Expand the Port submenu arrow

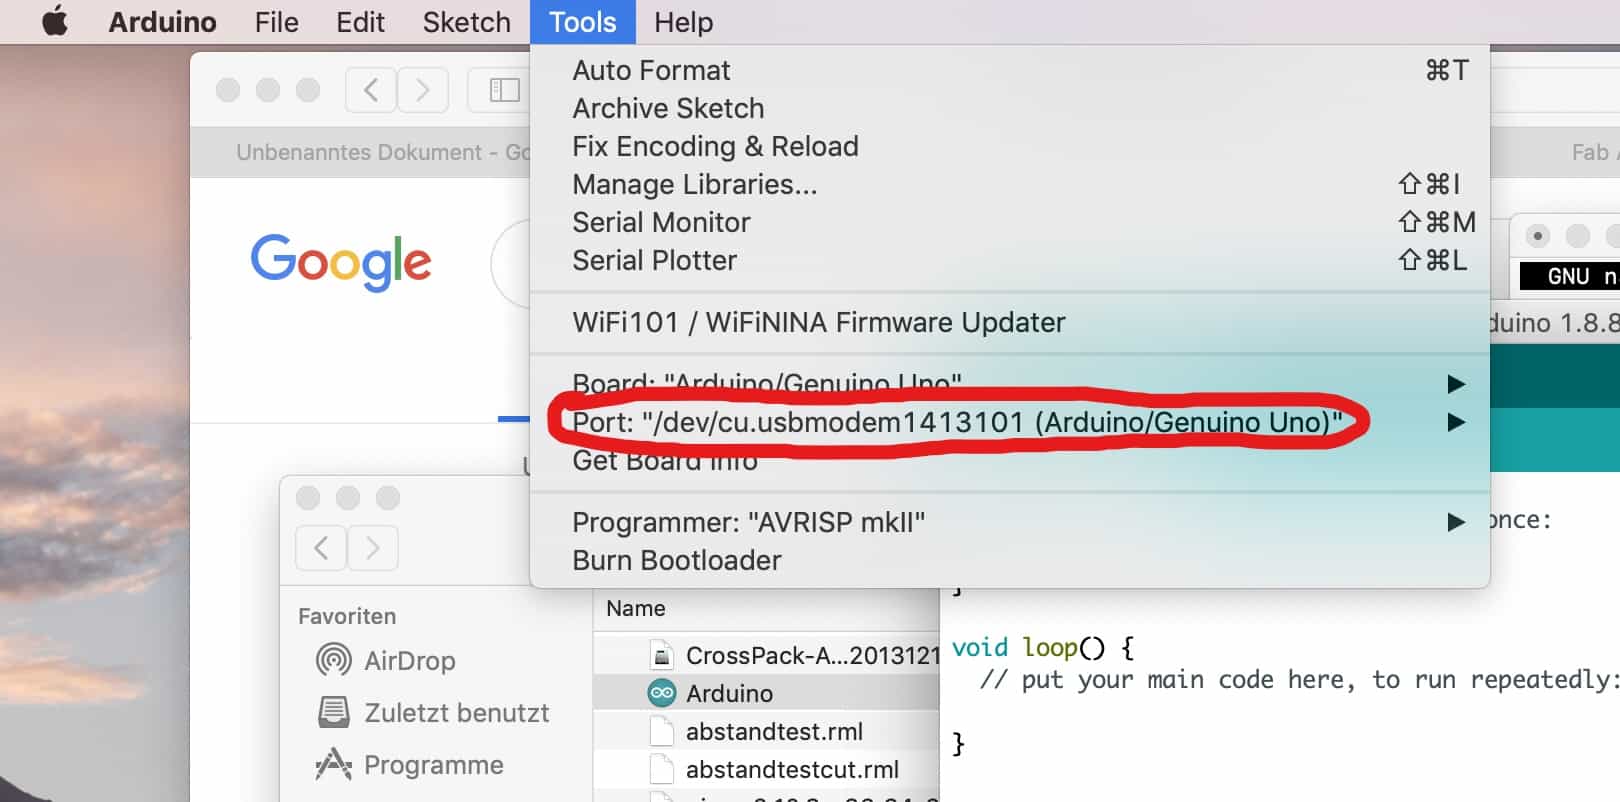(1456, 422)
